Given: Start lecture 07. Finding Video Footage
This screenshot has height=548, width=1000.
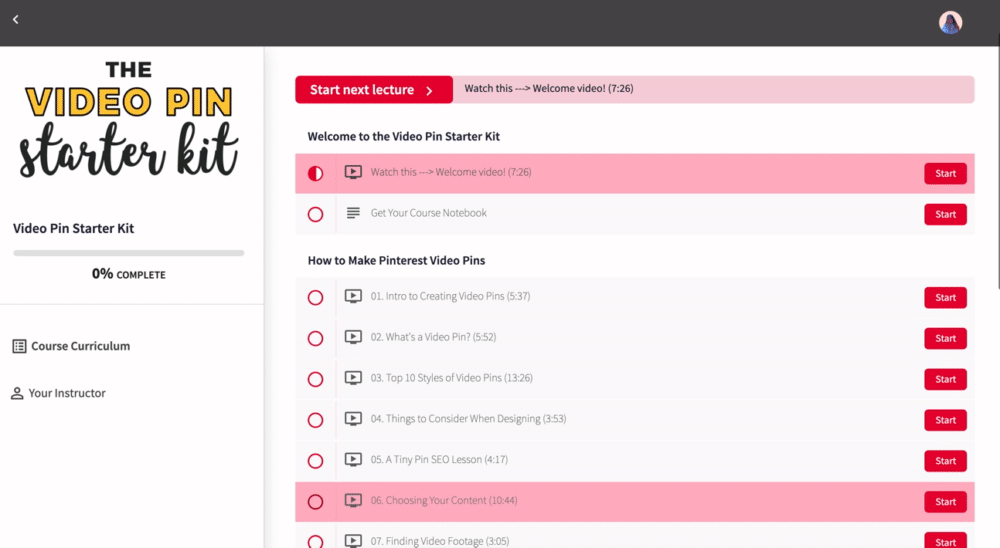Looking at the screenshot, I should (x=945, y=541).
